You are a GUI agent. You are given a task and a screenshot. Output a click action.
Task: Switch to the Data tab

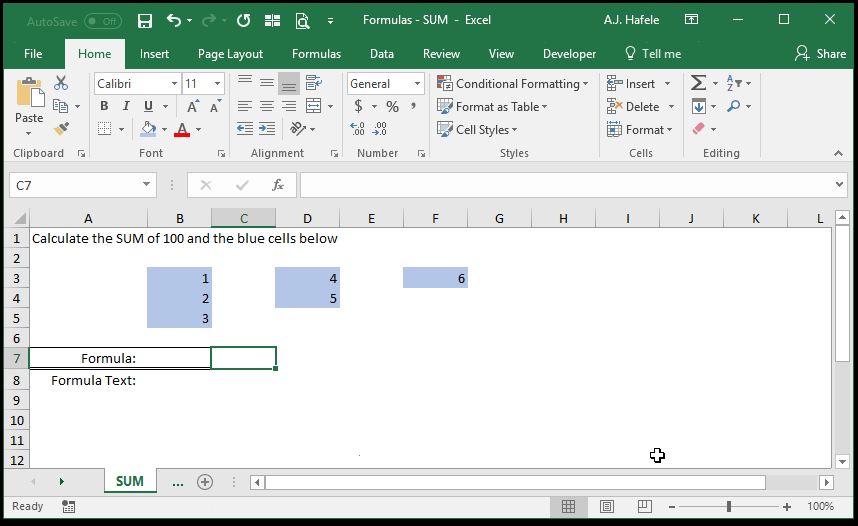(382, 54)
